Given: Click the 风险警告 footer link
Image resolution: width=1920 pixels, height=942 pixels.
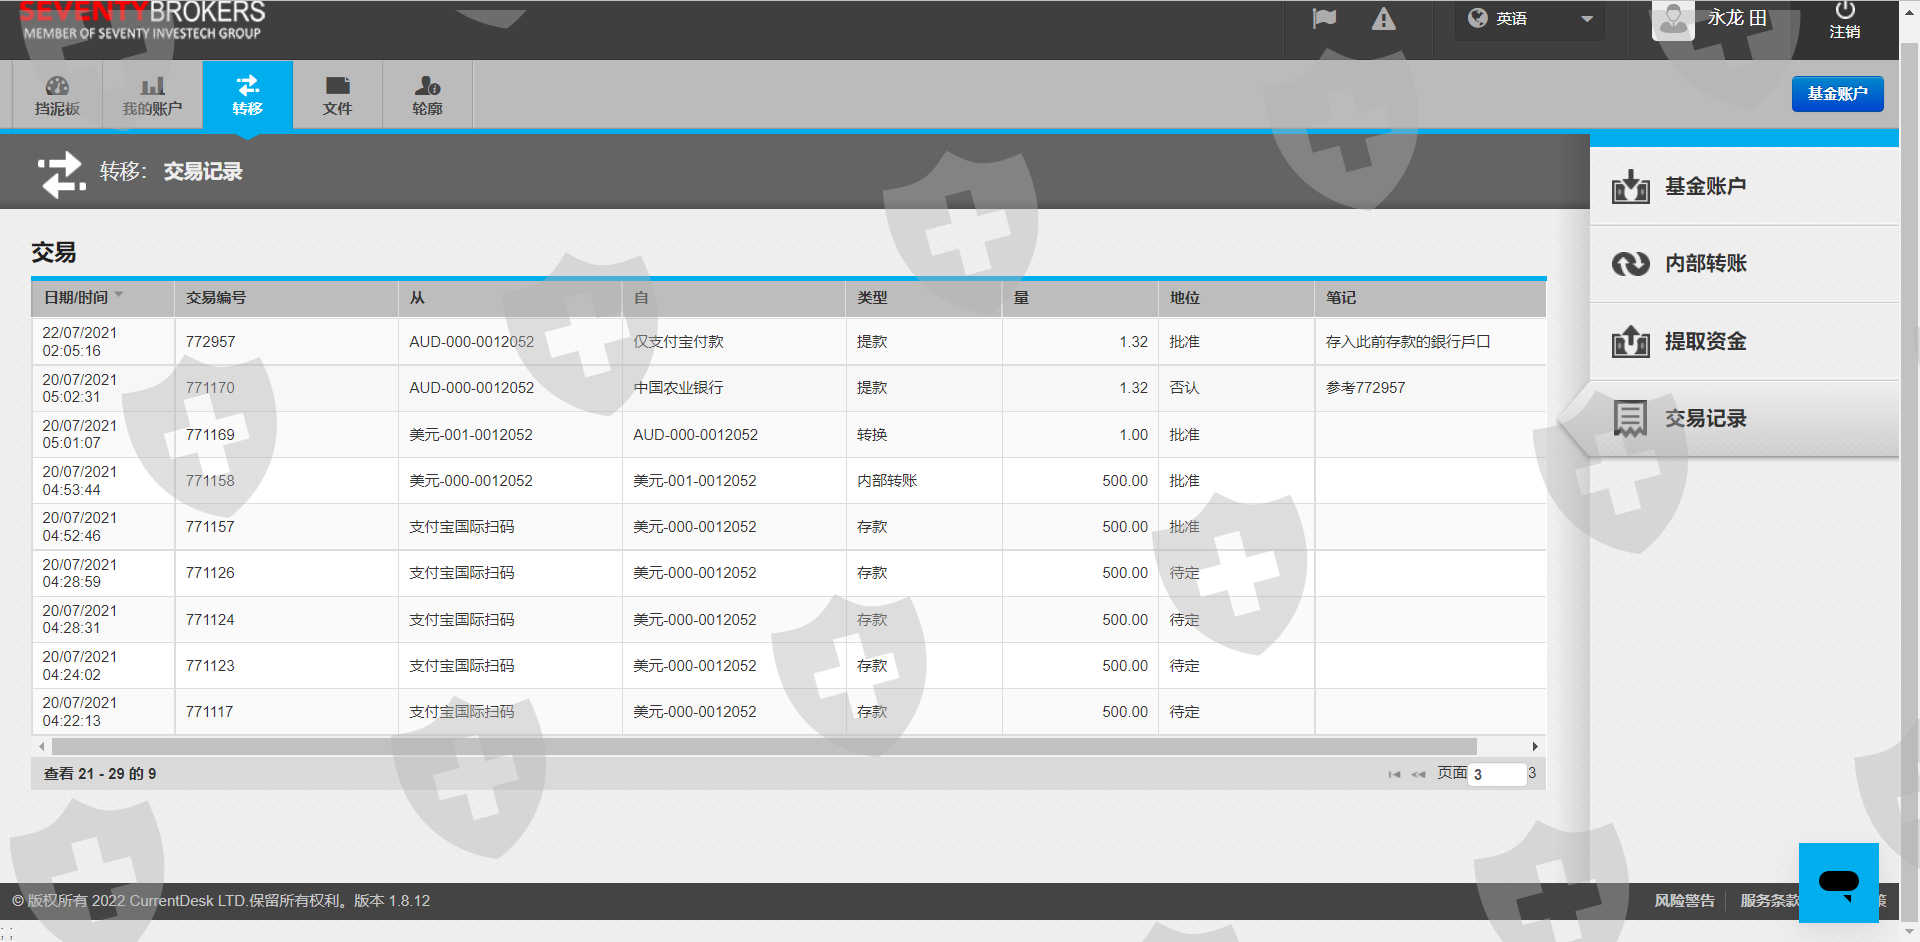Looking at the screenshot, I should (1684, 901).
